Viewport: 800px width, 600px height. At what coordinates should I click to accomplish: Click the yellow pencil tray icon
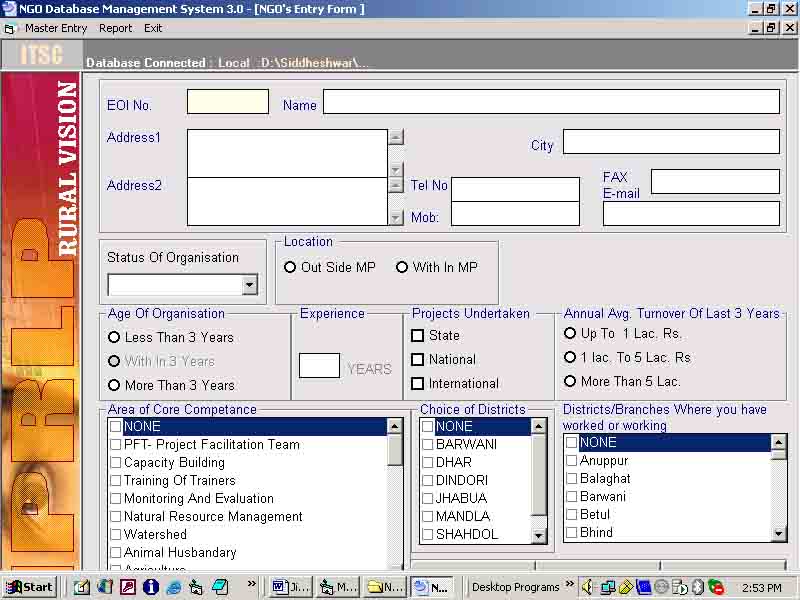[626, 587]
